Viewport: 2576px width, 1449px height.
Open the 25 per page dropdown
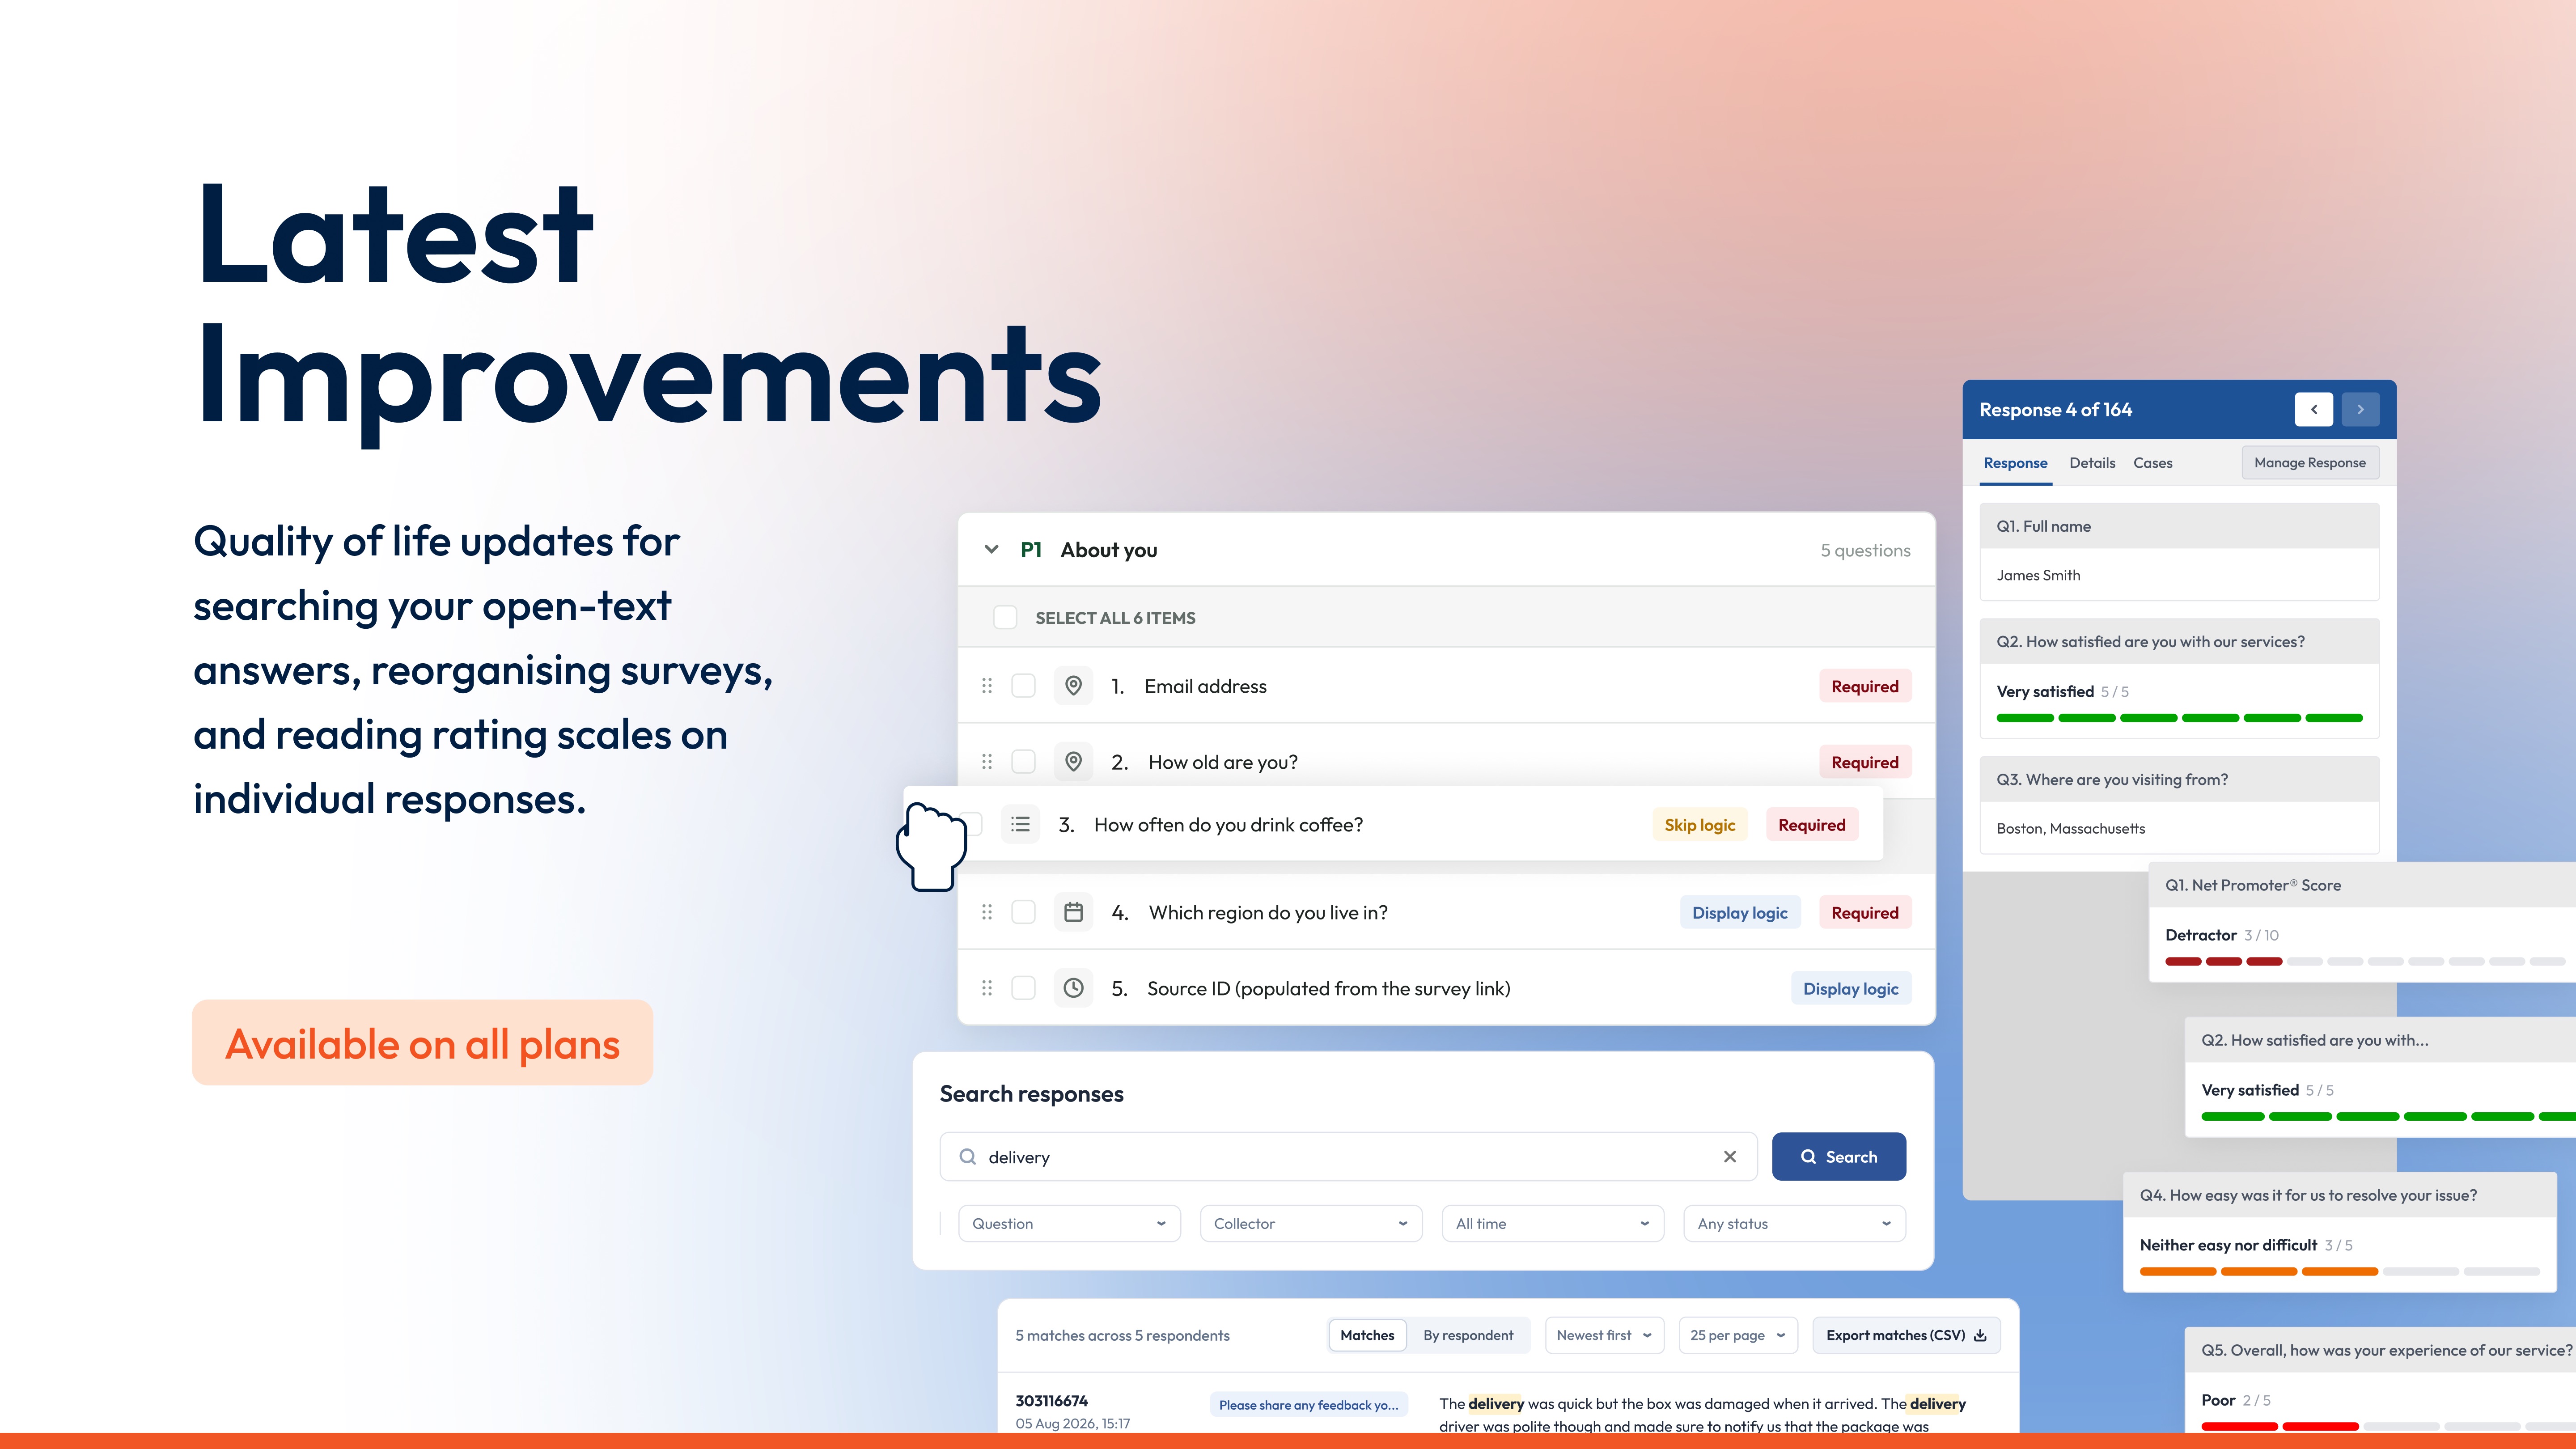pos(1738,1335)
